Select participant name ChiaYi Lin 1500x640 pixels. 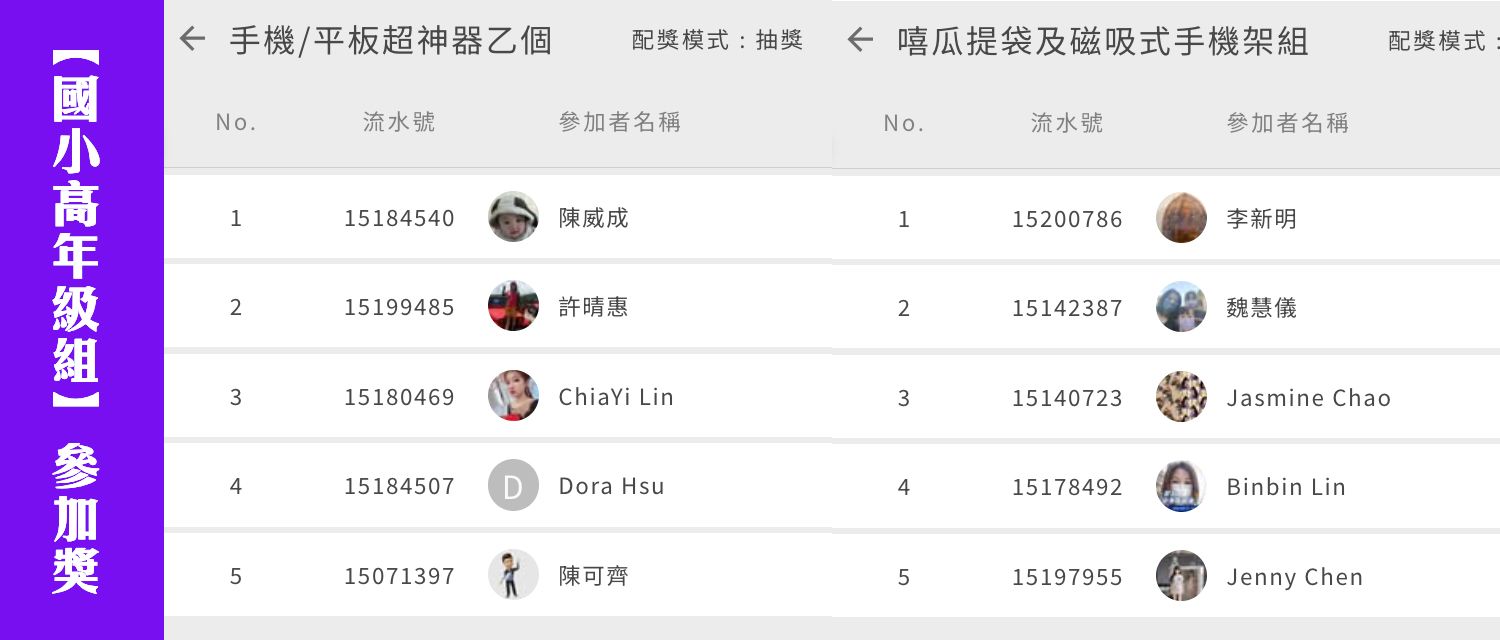coord(616,397)
